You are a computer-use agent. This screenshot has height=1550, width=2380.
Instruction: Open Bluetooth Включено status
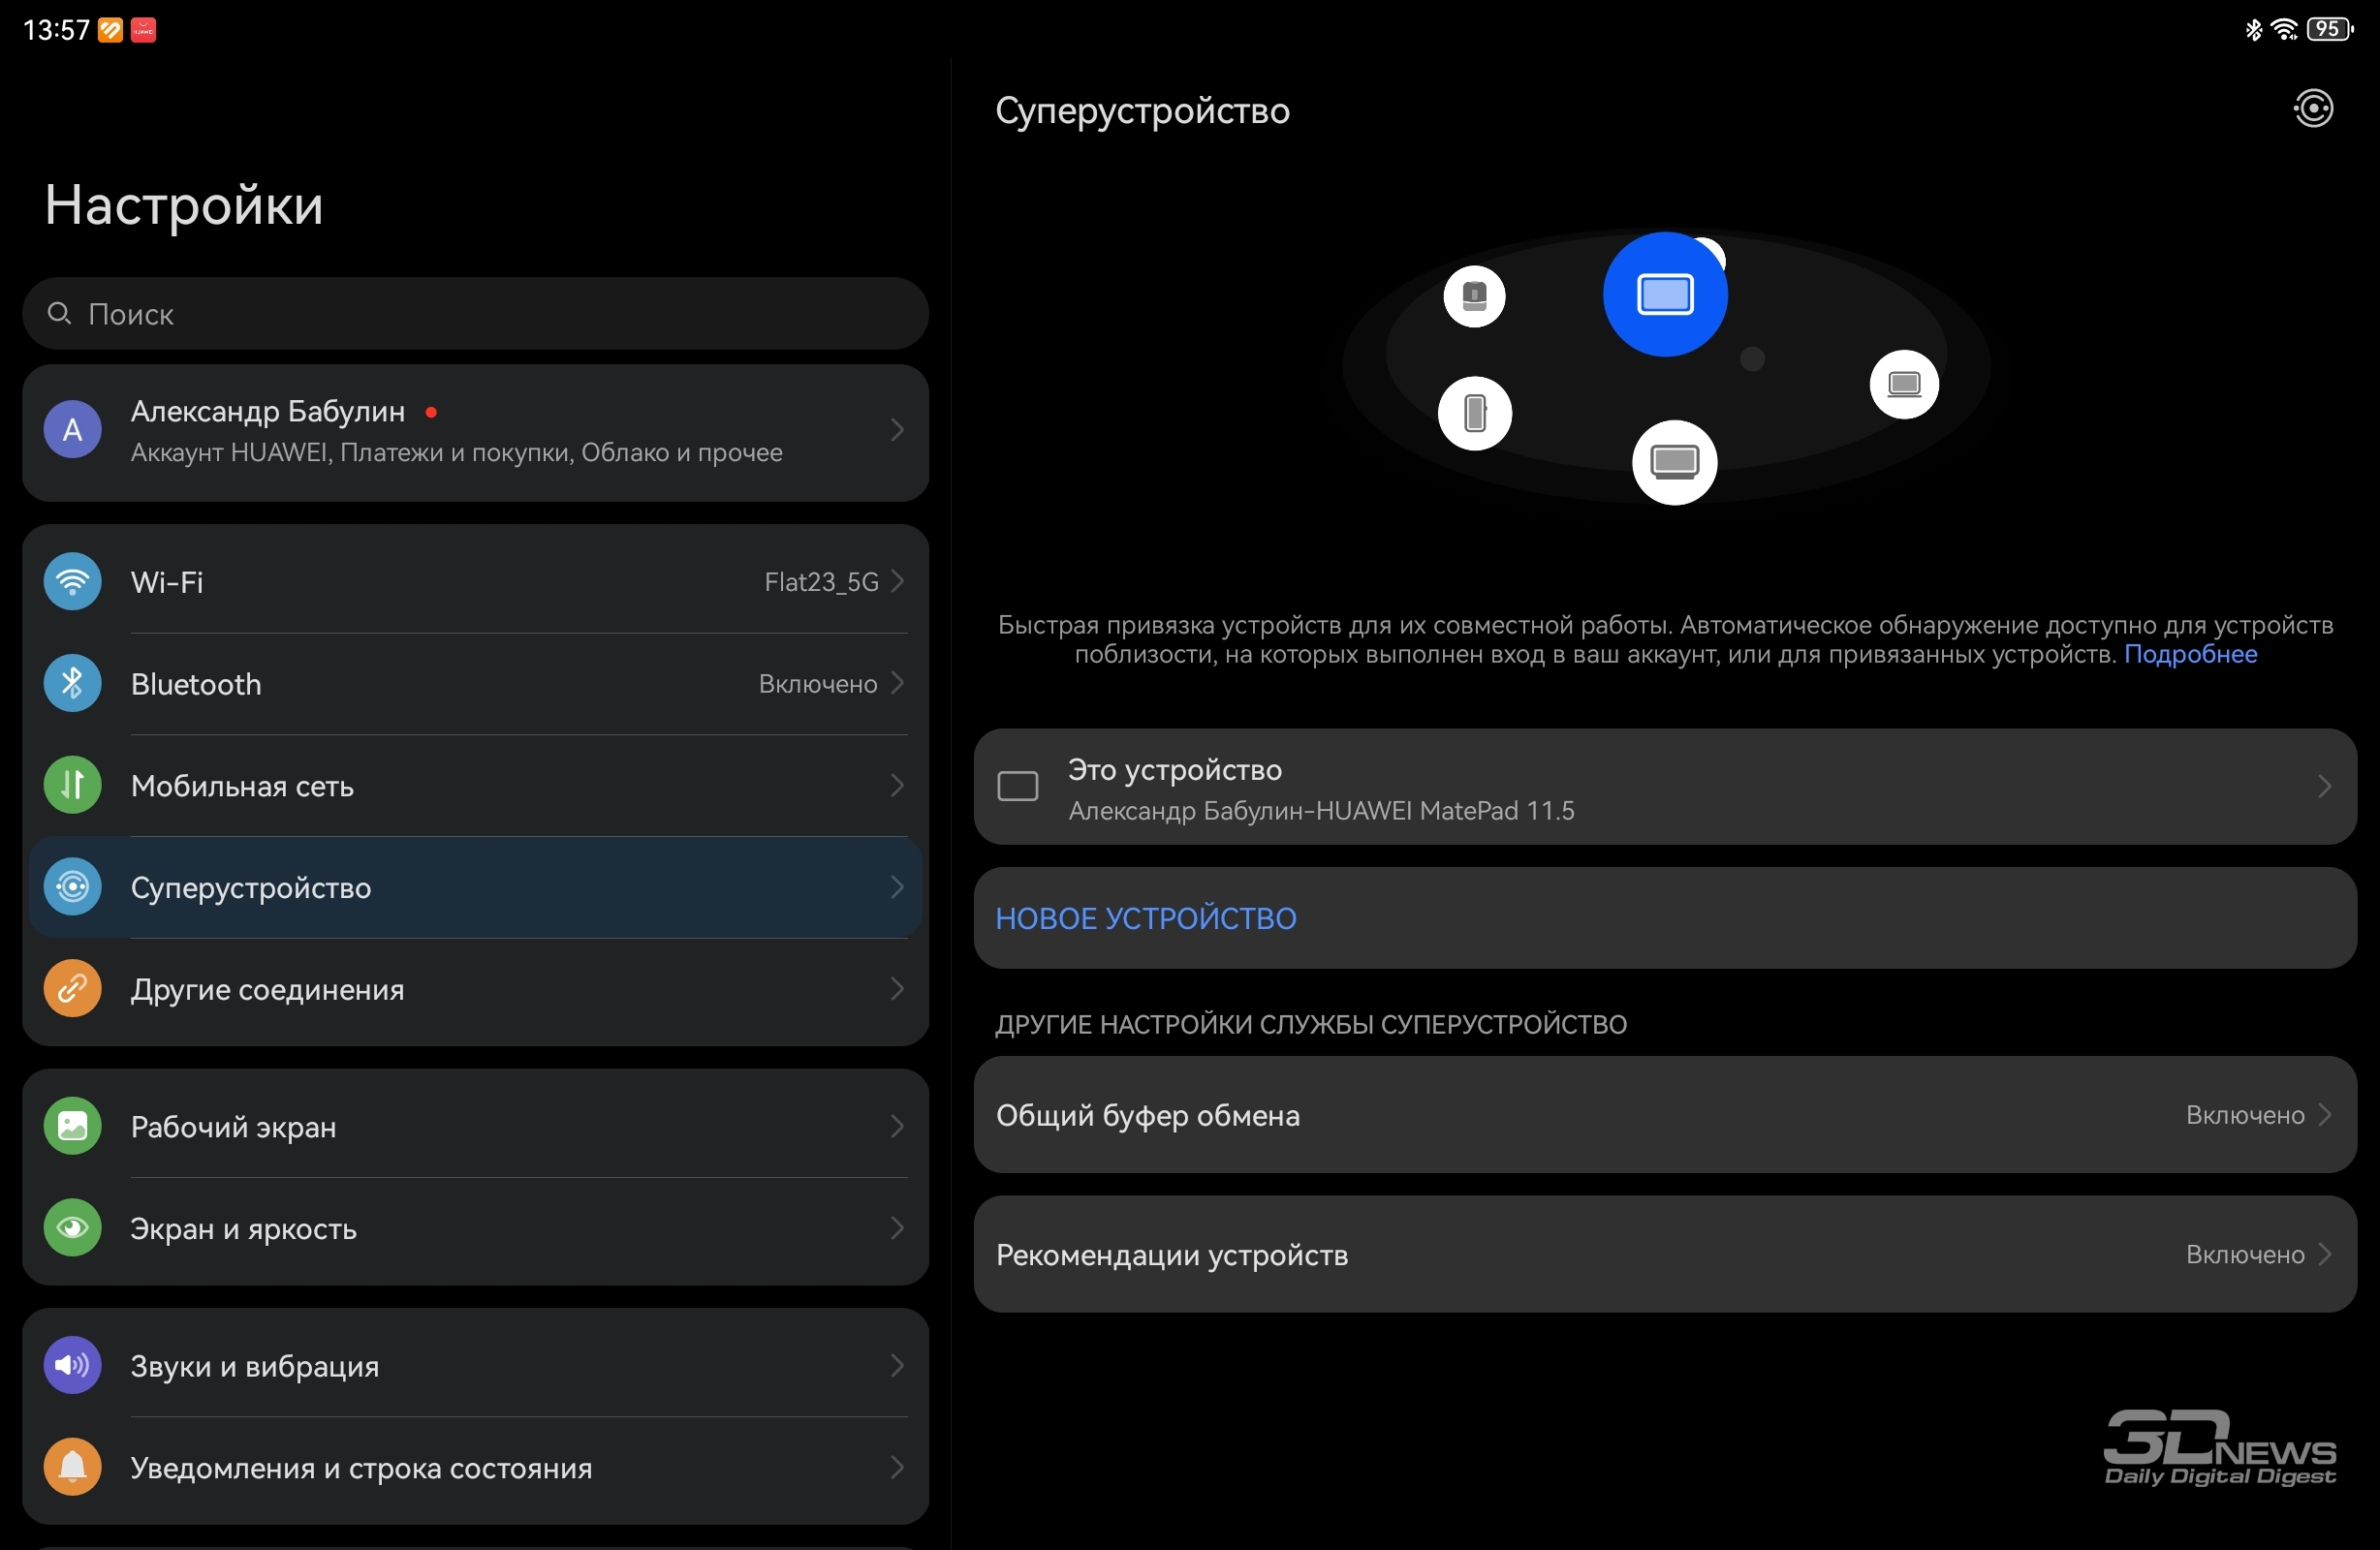coord(817,684)
